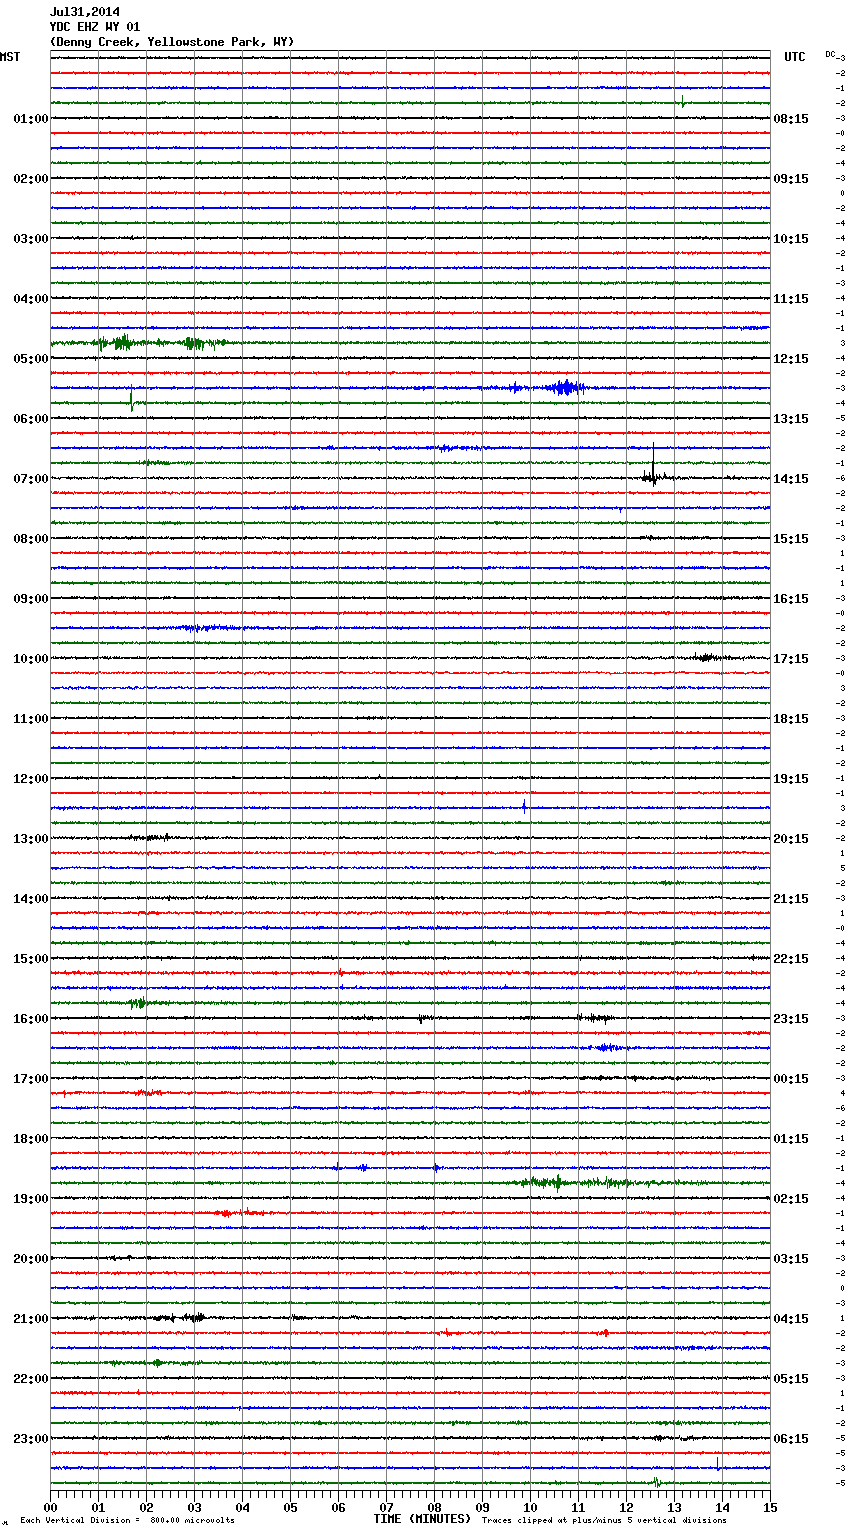Click the 03:15 UTC time label

[791, 1259]
